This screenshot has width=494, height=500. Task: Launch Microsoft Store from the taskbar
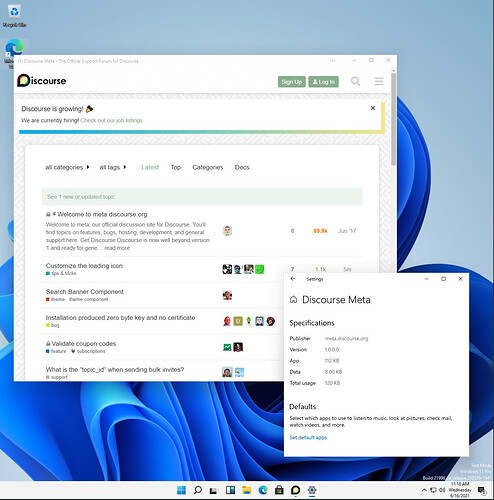[279, 490]
